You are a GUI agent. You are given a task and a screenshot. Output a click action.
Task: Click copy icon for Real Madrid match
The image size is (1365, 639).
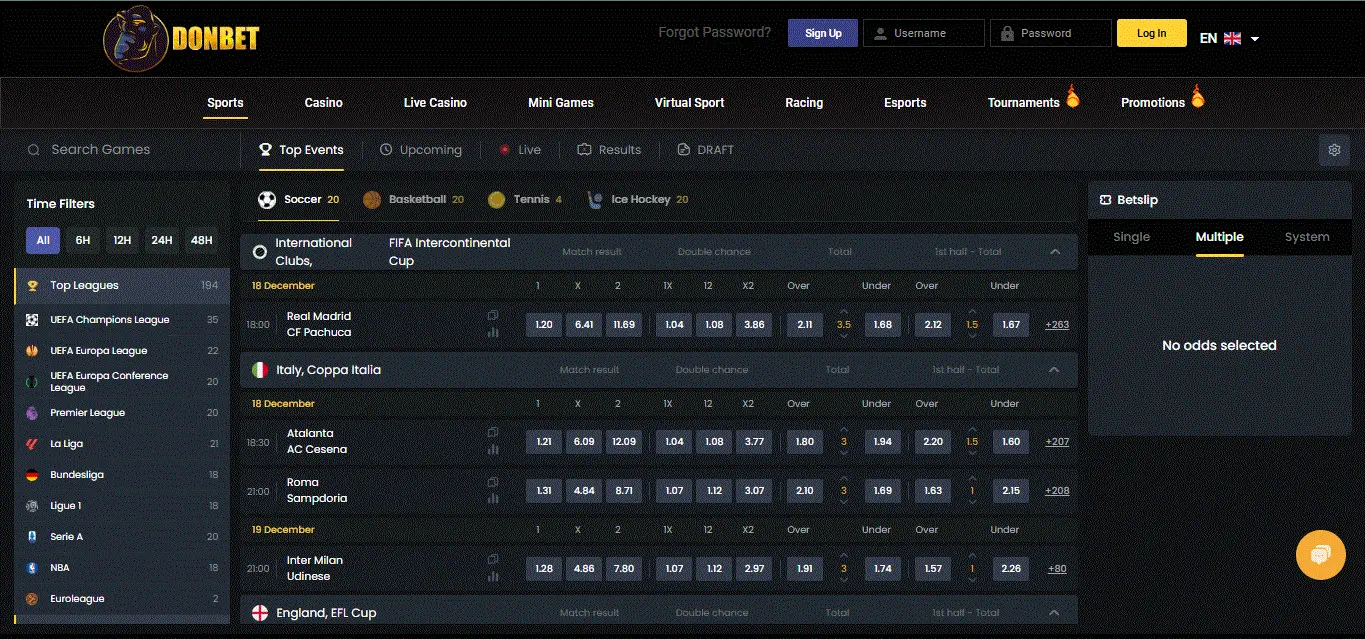pyautogui.click(x=493, y=315)
